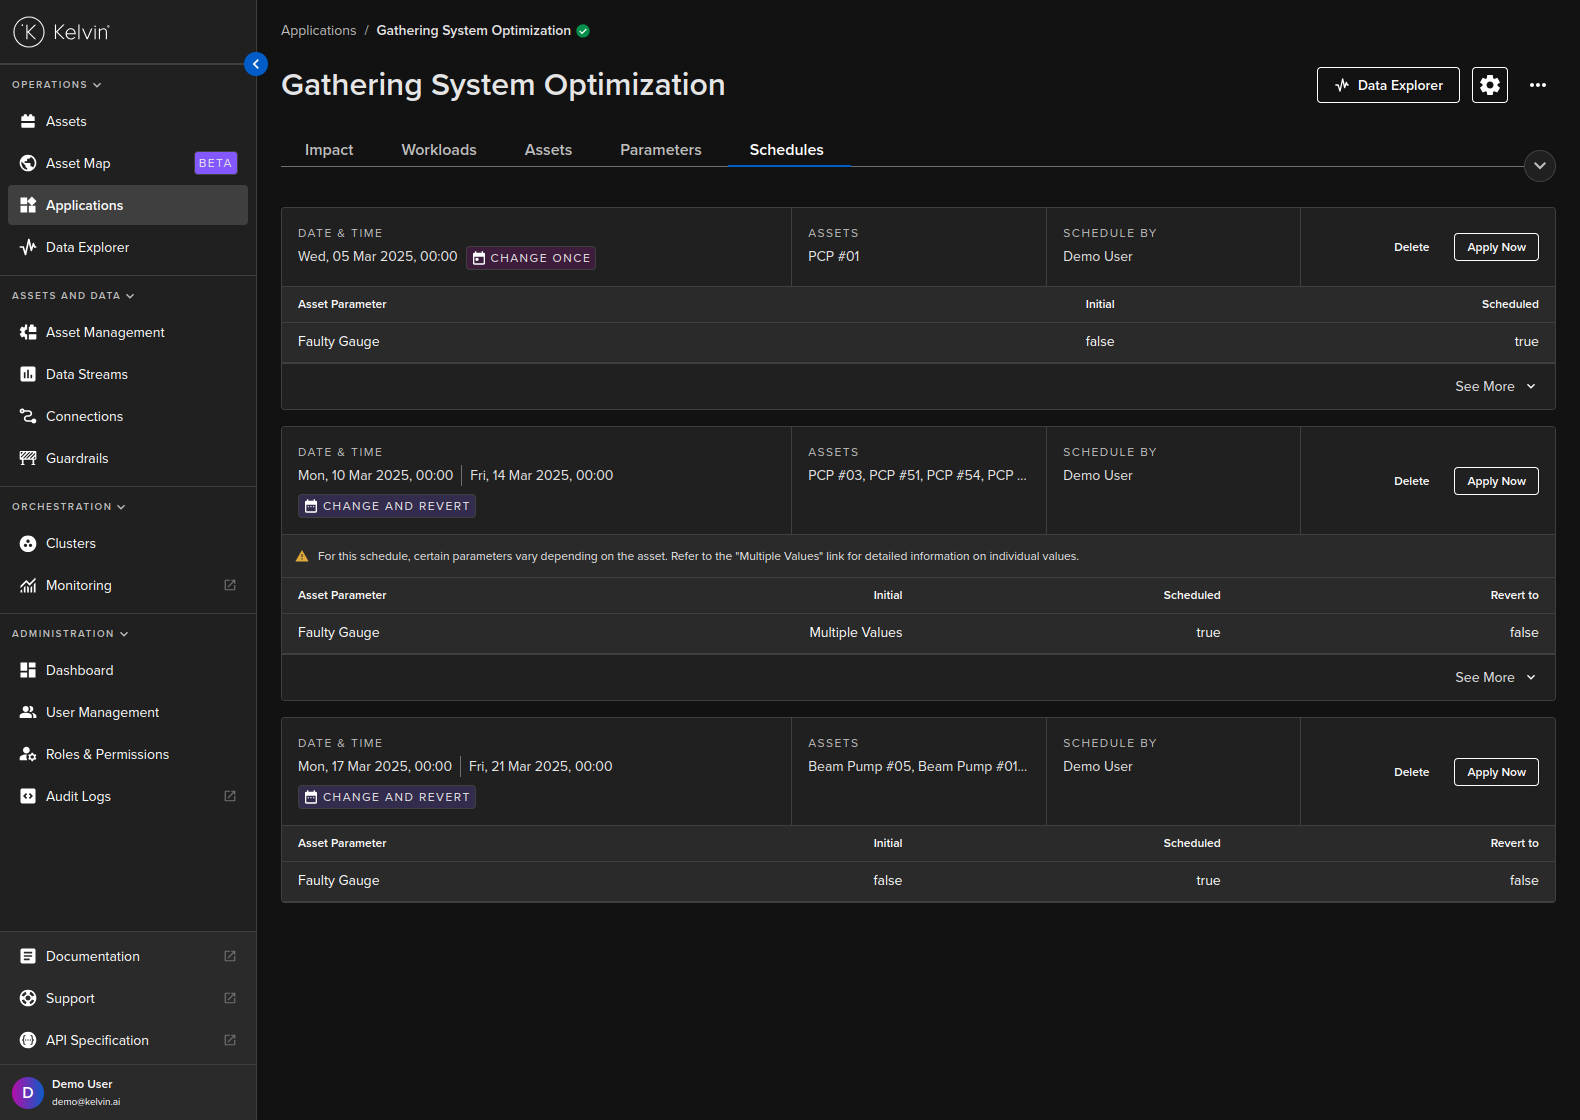1580x1120 pixels.
Task: Expand See More on first schedule
Action: 1494,386
